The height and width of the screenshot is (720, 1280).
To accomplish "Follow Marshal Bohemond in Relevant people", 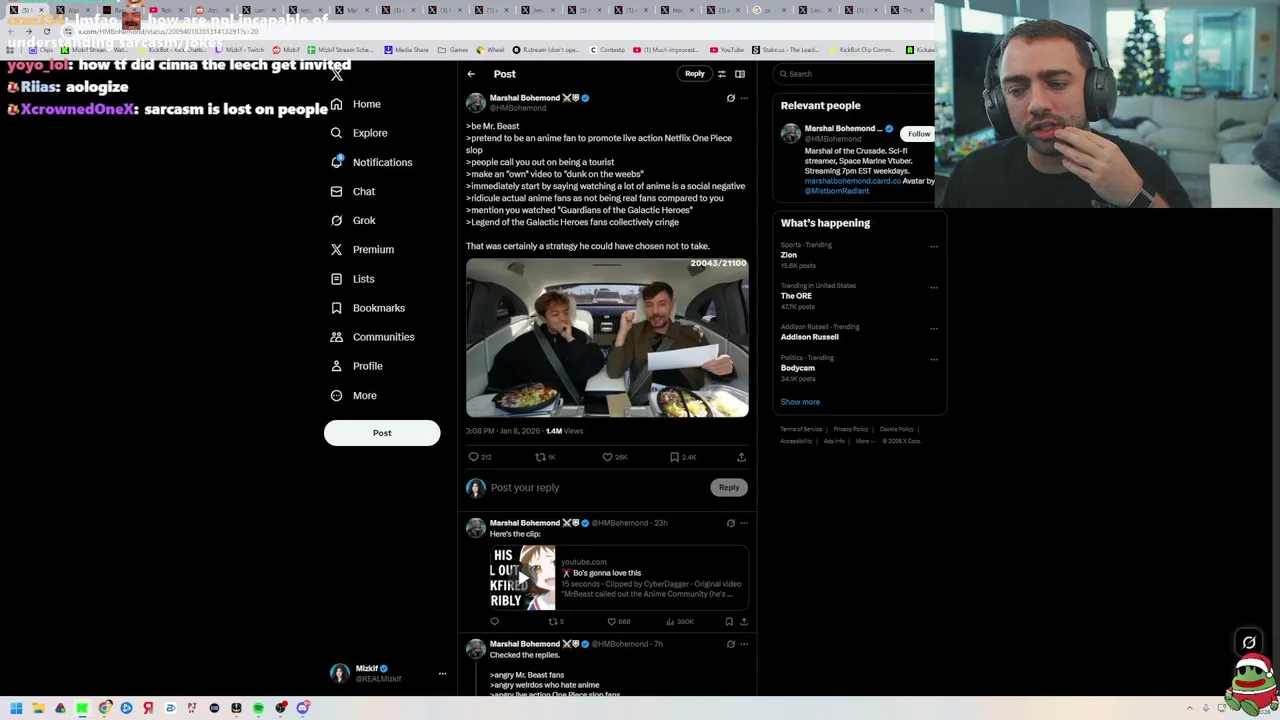I will coord(919,134).
